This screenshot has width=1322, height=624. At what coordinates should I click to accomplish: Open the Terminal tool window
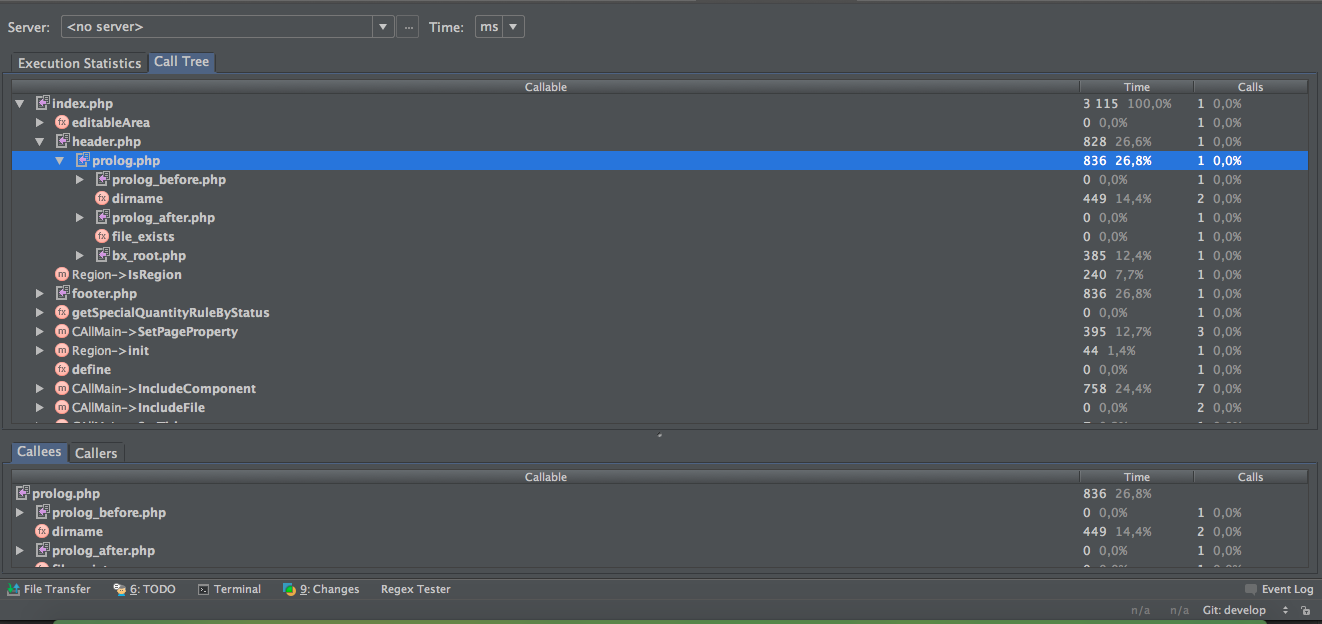point(229,589)
